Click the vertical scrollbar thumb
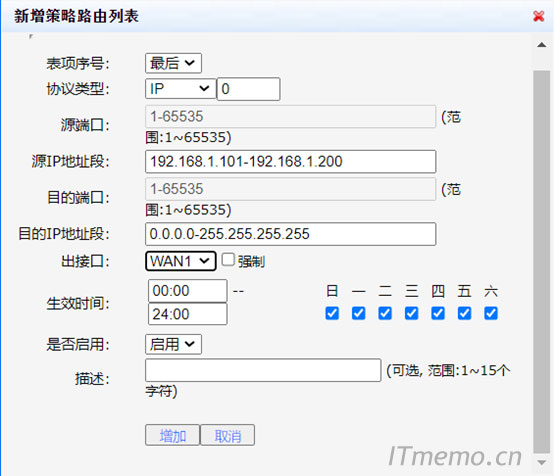Image resolution: width=554 pixels, height=476 pixels. click(542, 261)
